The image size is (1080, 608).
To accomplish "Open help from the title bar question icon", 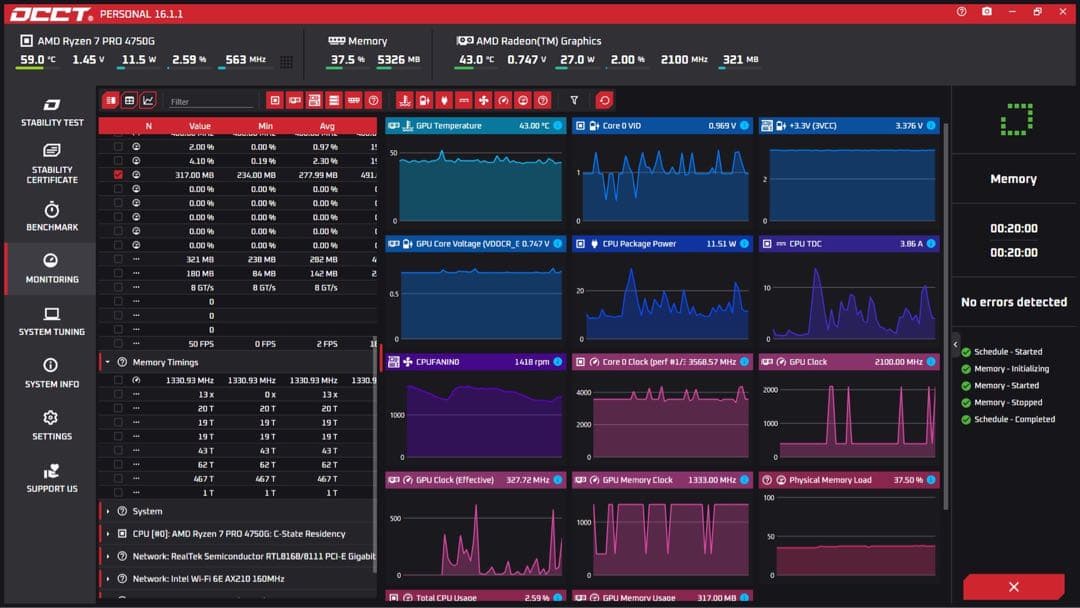I will pyautogui.click(x=961, y=12).
